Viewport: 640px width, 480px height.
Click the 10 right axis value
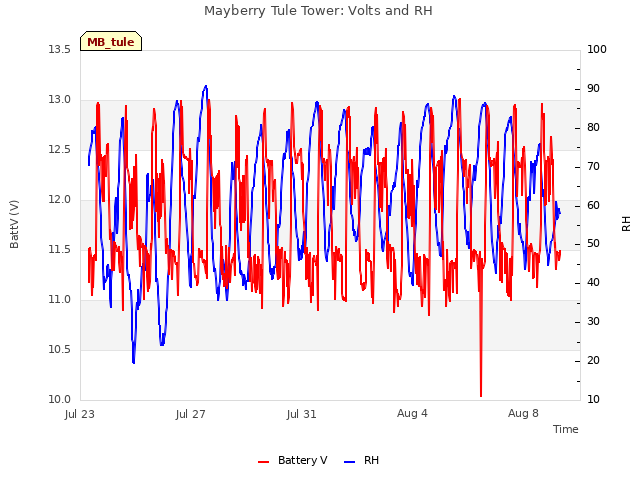pyautogui.click(x=593, y=399)
